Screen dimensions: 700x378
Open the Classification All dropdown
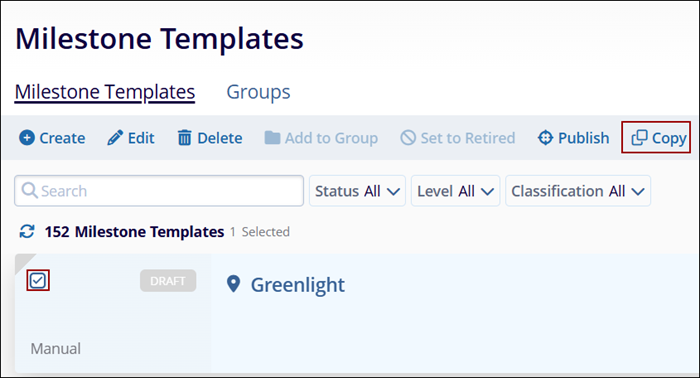pyautogui.click(x=578, y=191)
